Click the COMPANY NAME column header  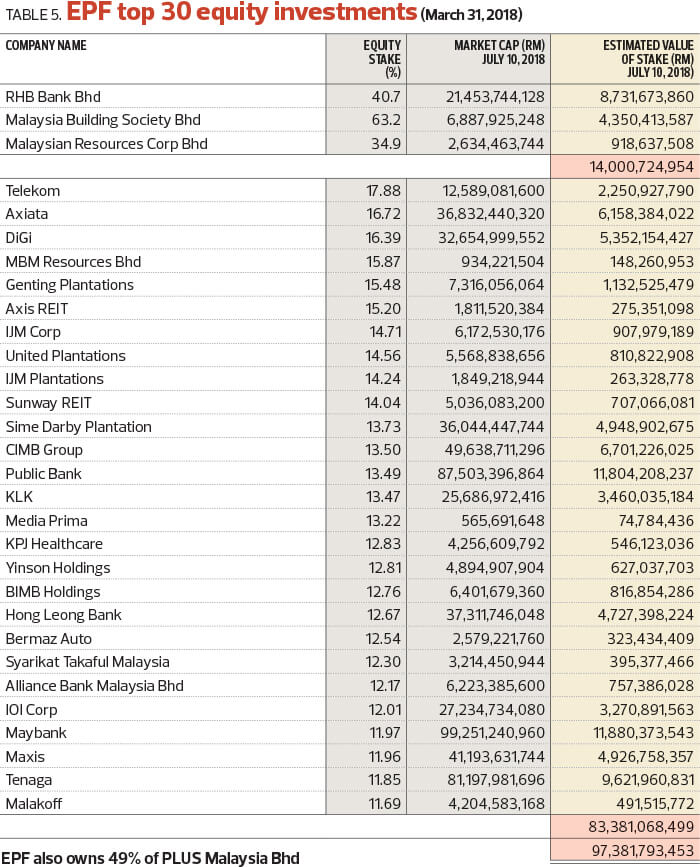46,45
